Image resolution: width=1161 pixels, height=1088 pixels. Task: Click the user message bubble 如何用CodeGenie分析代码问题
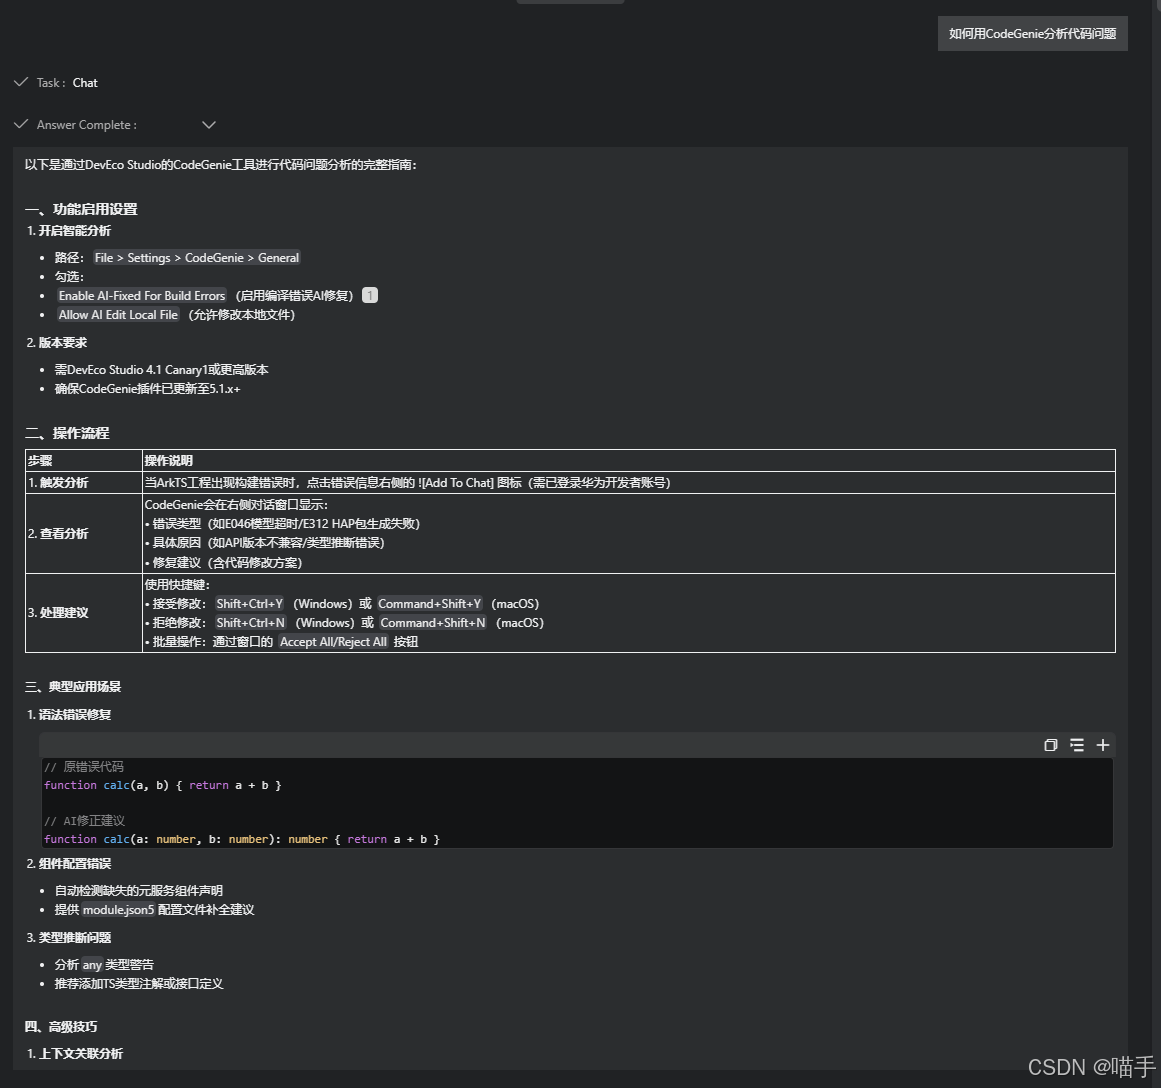tap(1032, 33)
